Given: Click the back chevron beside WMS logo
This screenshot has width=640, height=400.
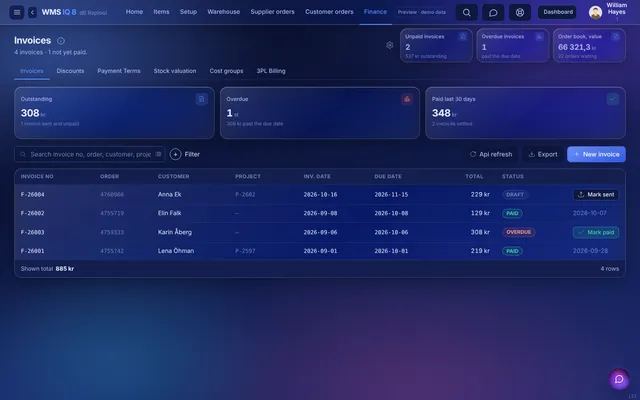Looking at the screenshot, I should pyautogui.click(x=32, y=12).
